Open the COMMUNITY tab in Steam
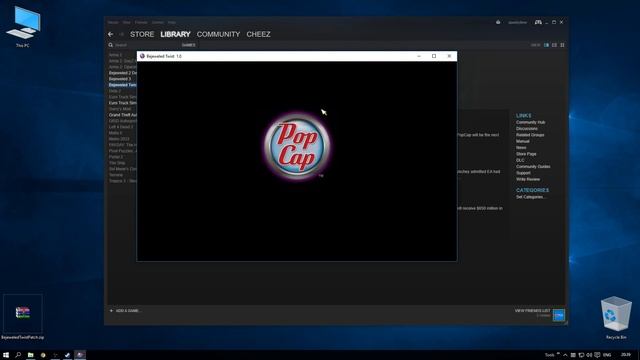640x360 pixels. tap(218, 34)
